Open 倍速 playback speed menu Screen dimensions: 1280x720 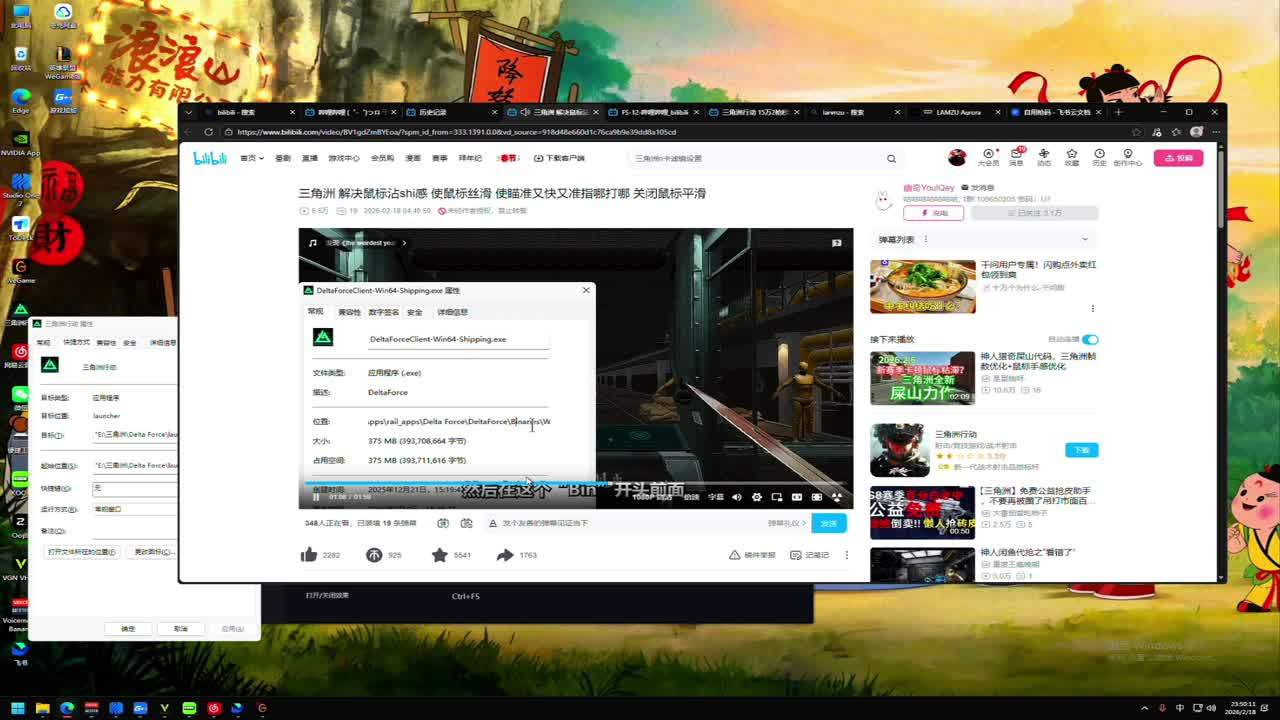[x=691, y=497]
